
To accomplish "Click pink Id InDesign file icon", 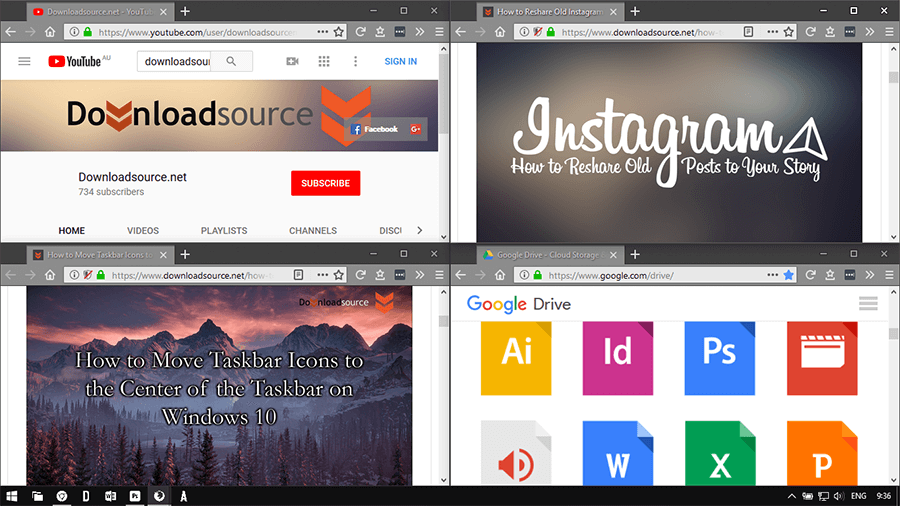I will (618, 359).
